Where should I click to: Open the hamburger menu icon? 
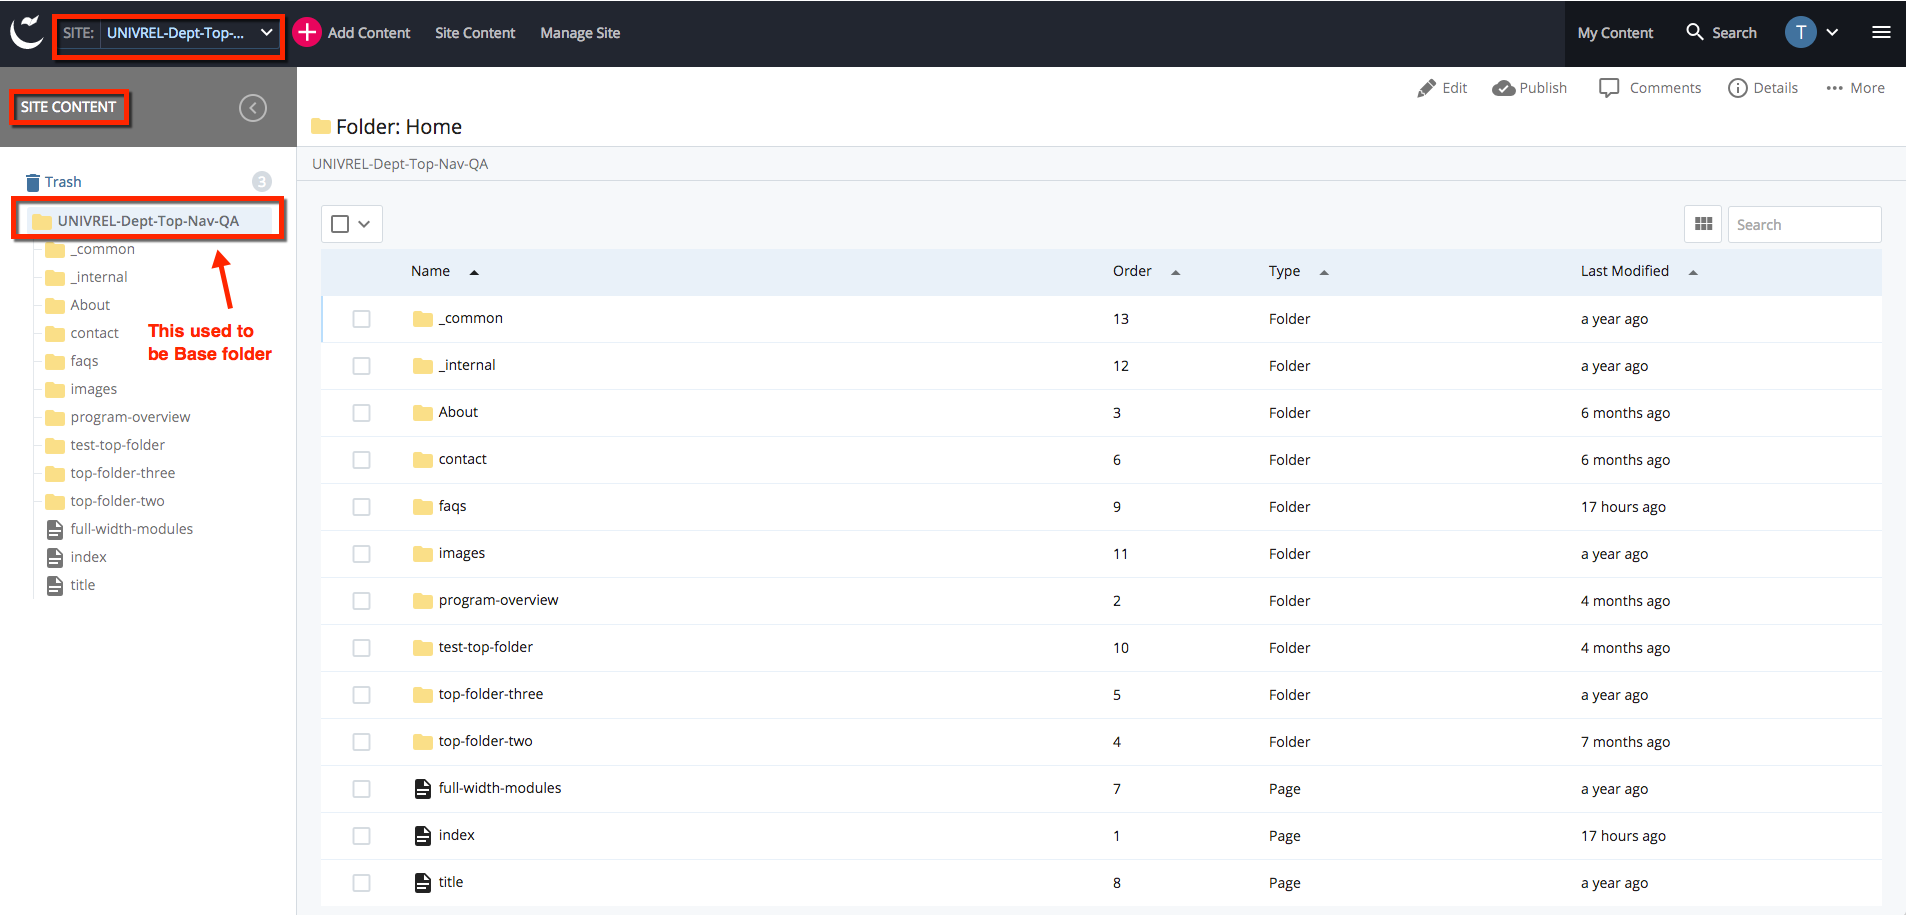click(1881, 32)
